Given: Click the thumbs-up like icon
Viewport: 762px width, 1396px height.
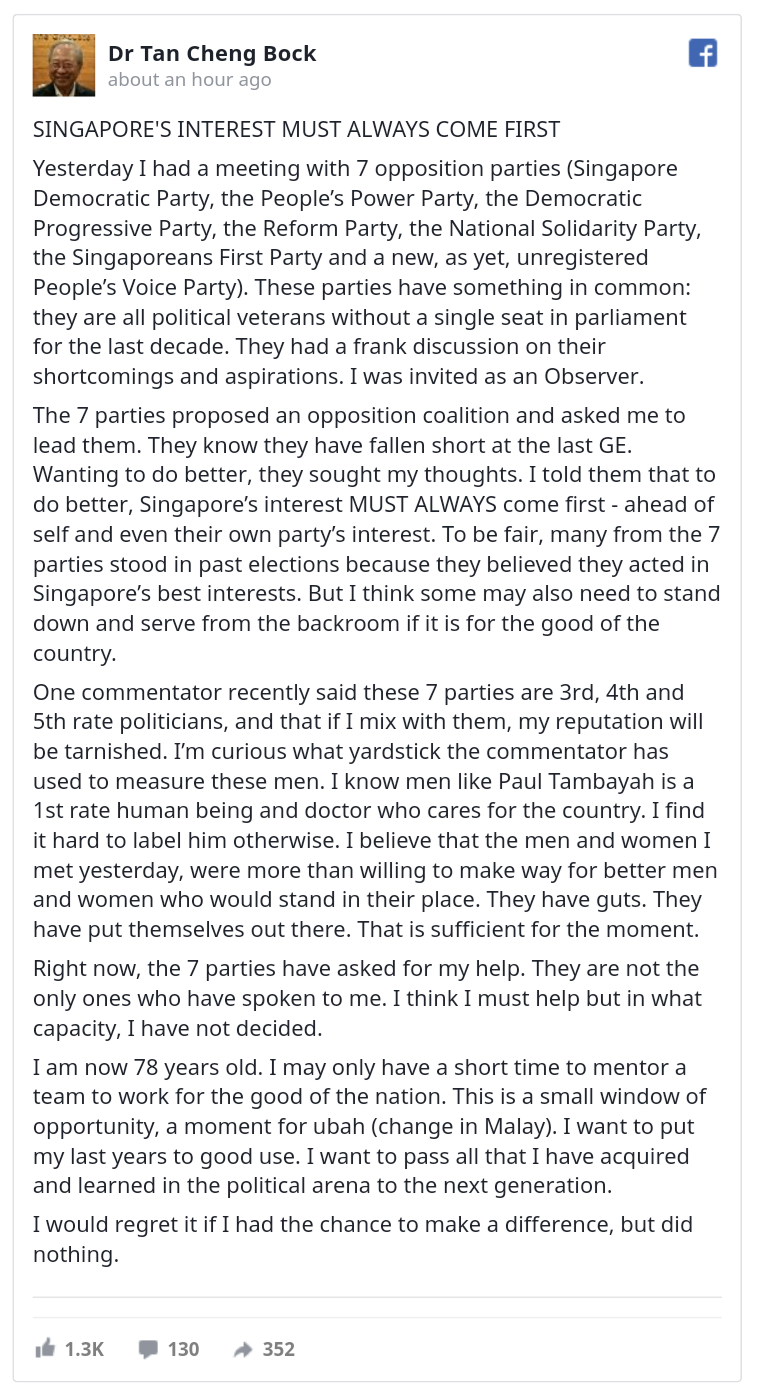Looking at the screenshot, I should (x=45, y=1349).
